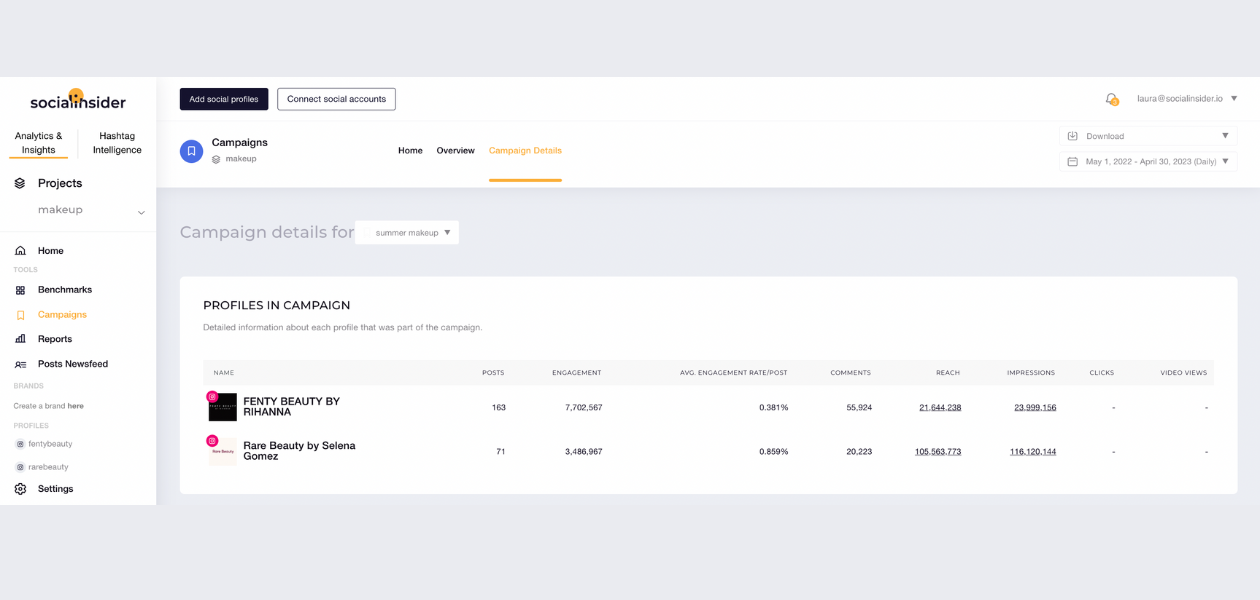Click Connect social accounts button

point(336,99)
